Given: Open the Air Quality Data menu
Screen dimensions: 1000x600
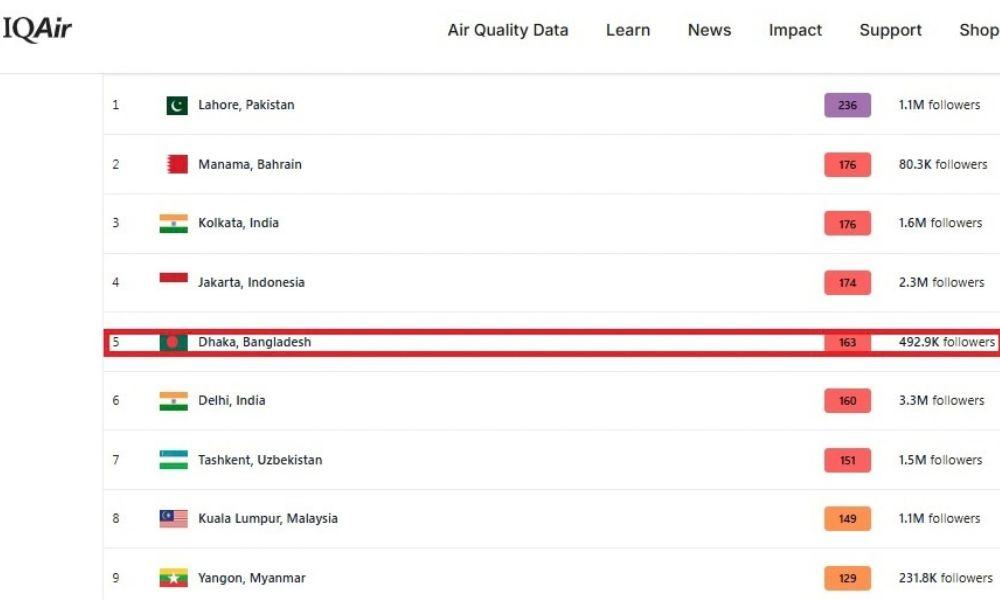Looking at the screenshot, I should 508,30.
